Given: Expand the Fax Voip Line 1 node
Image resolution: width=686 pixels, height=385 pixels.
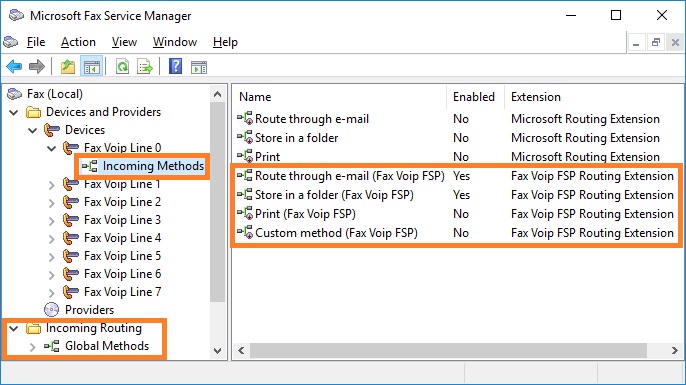Looking at the screenshot, I should [52, 185].
